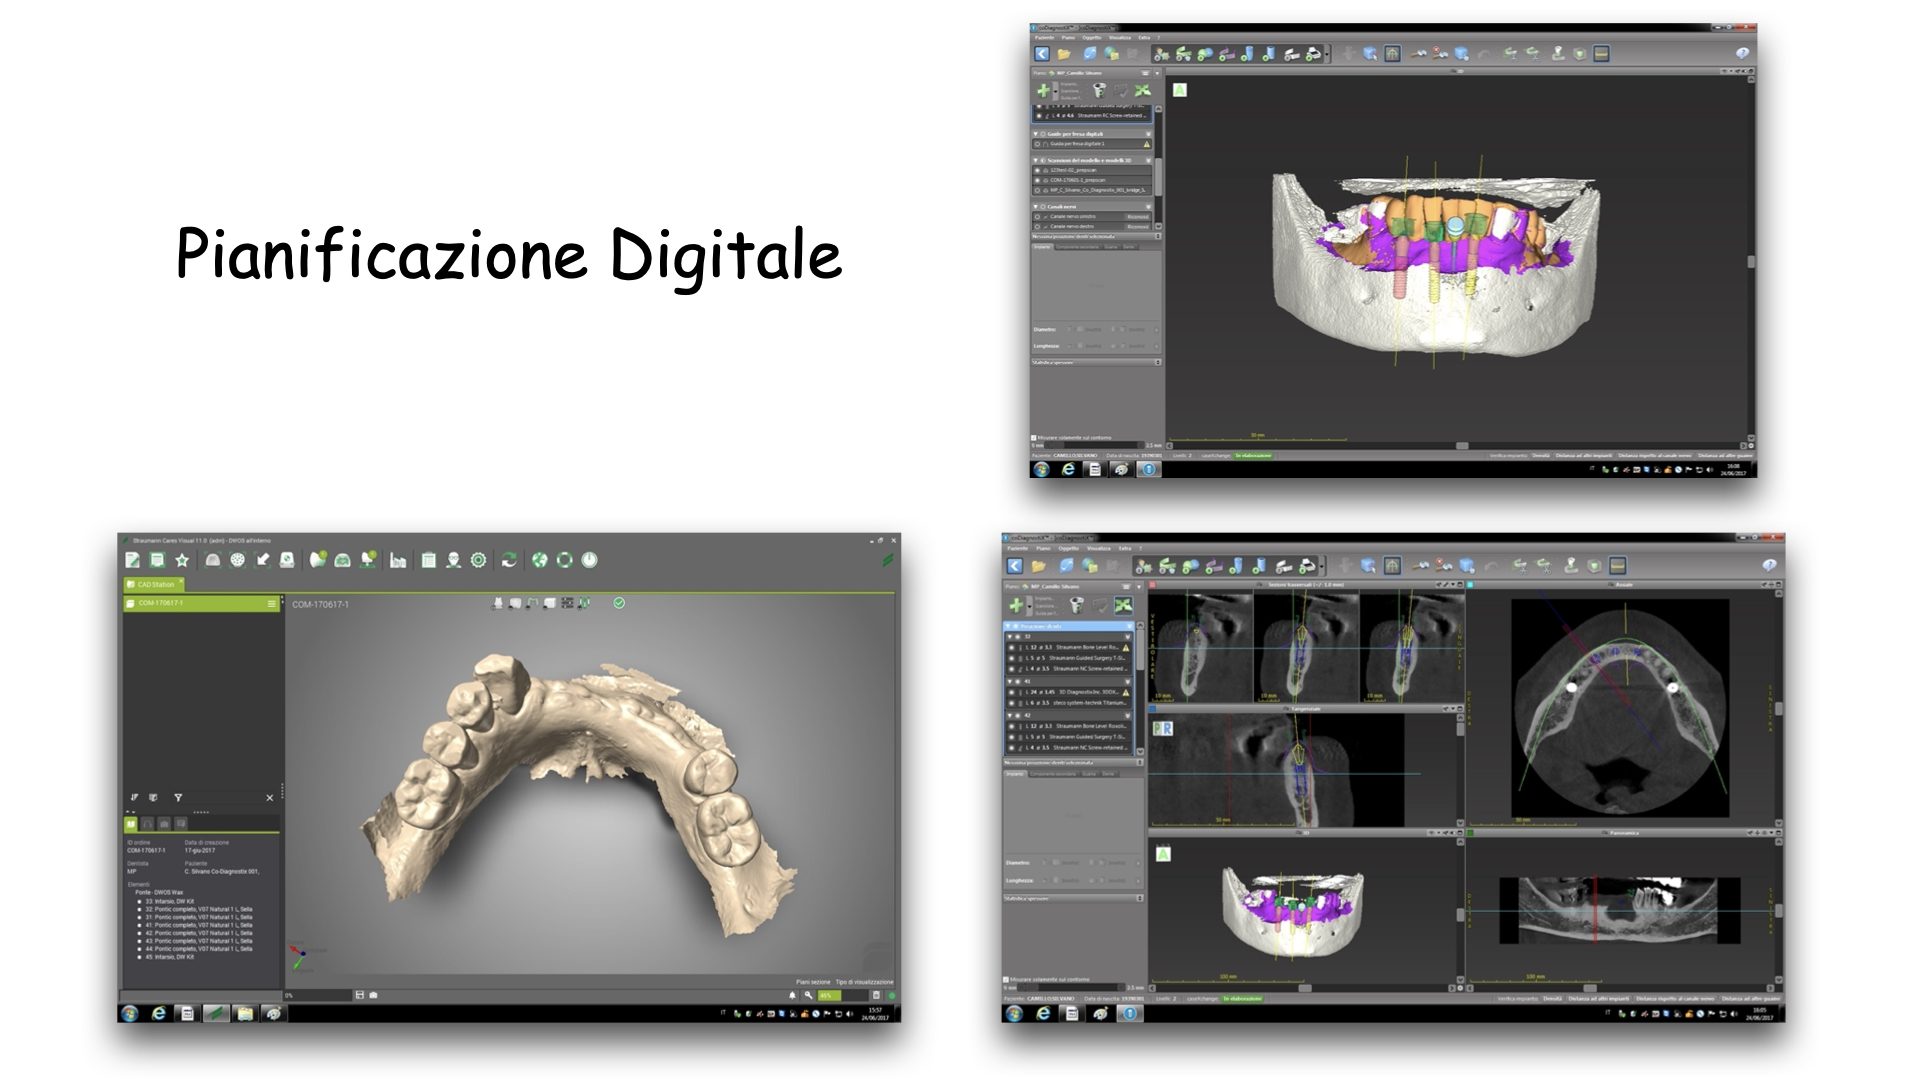Open the new order icon in Straumann Cares toolbar
Viewport: 1920px width, 1080px height.
coord(132,560)
